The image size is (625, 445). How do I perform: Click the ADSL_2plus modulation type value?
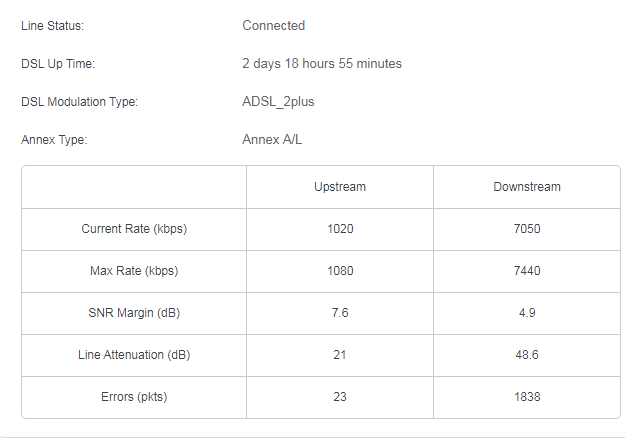click(278, 102)
